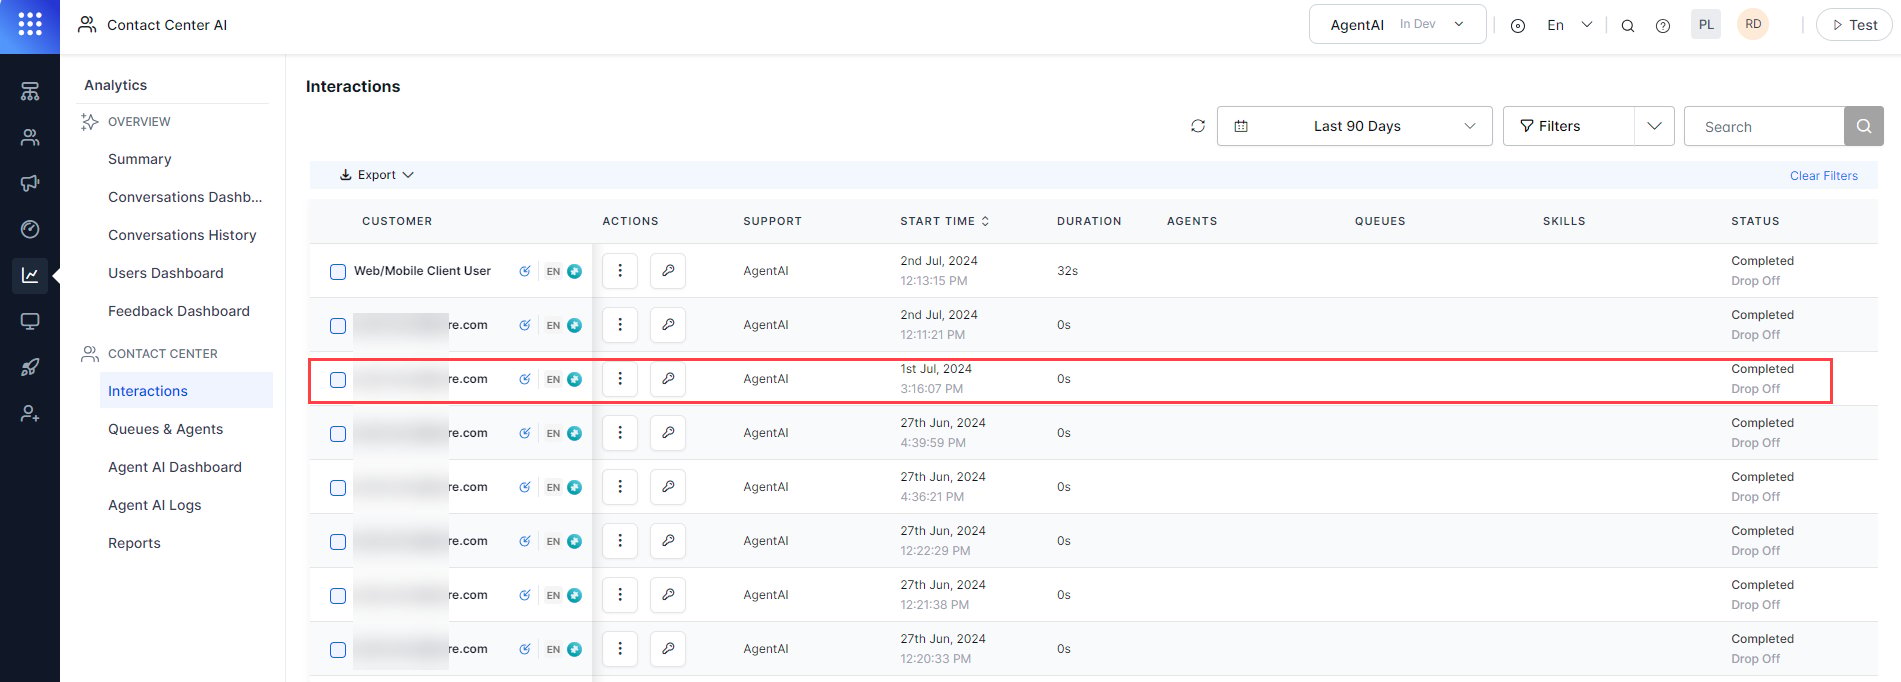
Task: Click the PL badge in top bar
Action: click(x=1706, y=25)
